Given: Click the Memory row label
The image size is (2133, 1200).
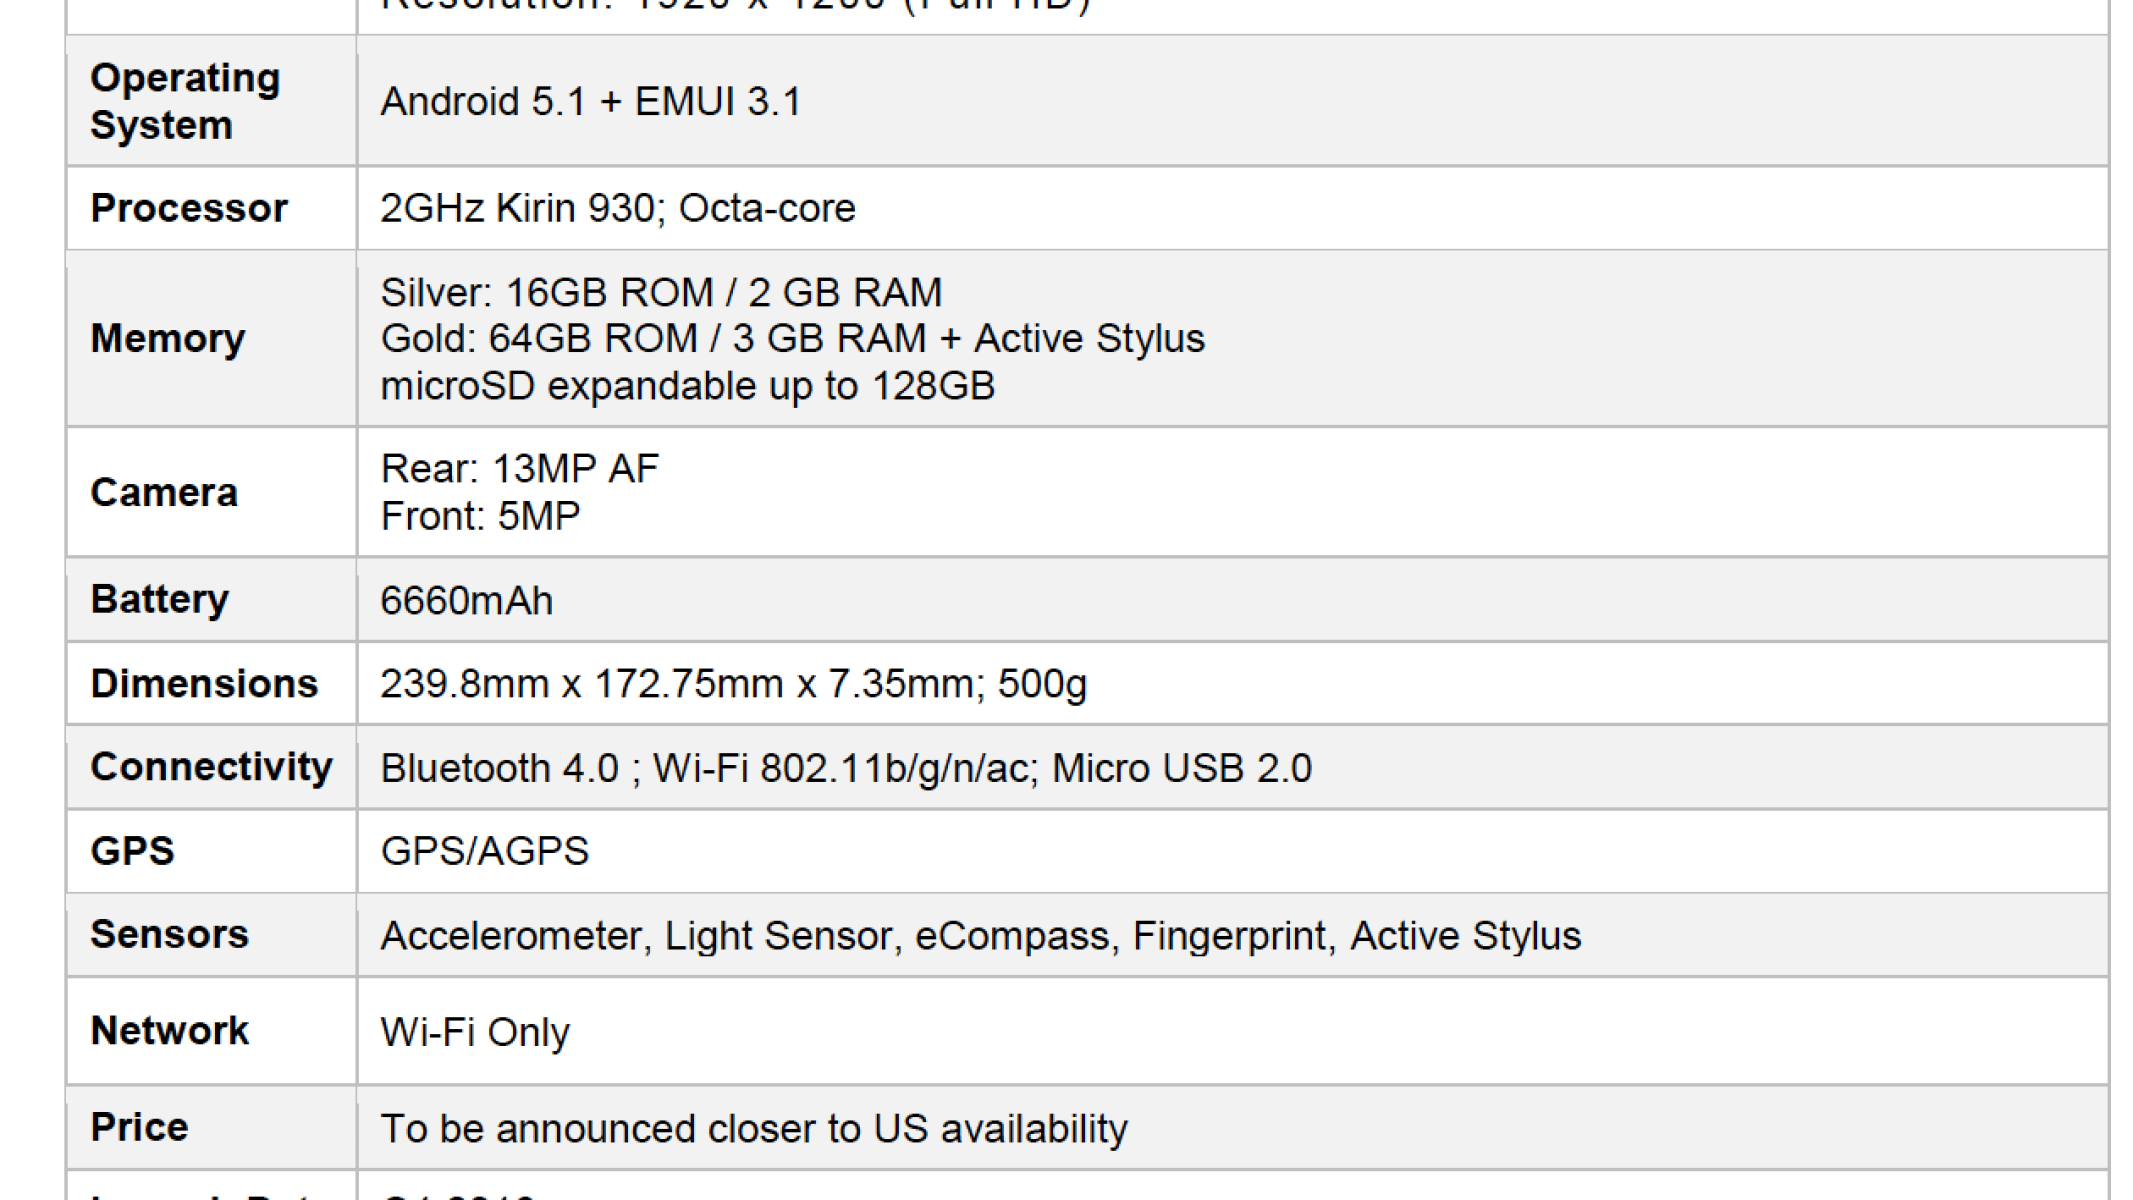Looking at the screenshot, I should (167, 338).
